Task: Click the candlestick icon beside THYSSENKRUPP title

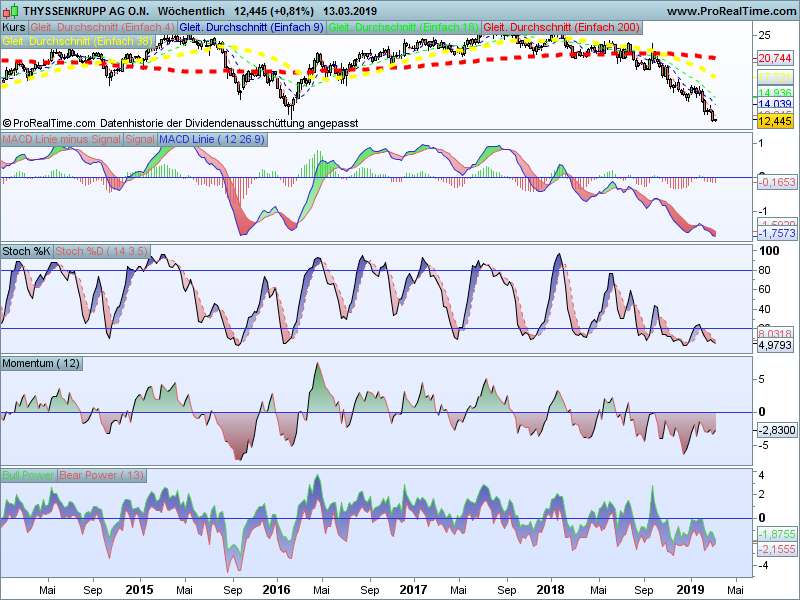Action: click(x=10, y=11)
